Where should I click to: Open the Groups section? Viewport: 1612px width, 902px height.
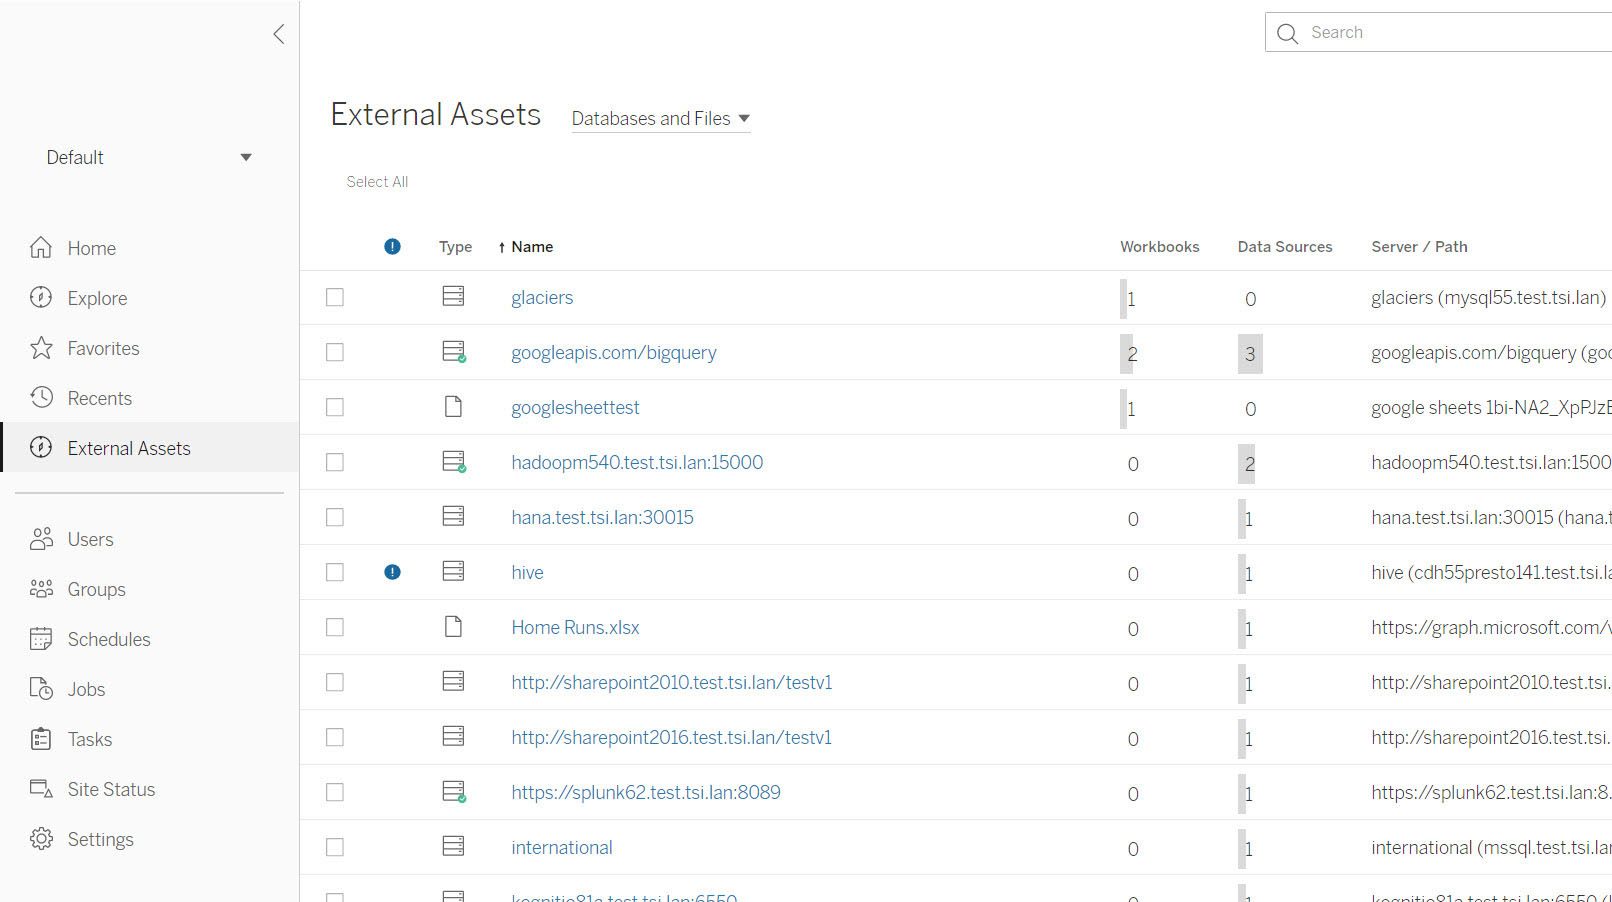point(96,588)
